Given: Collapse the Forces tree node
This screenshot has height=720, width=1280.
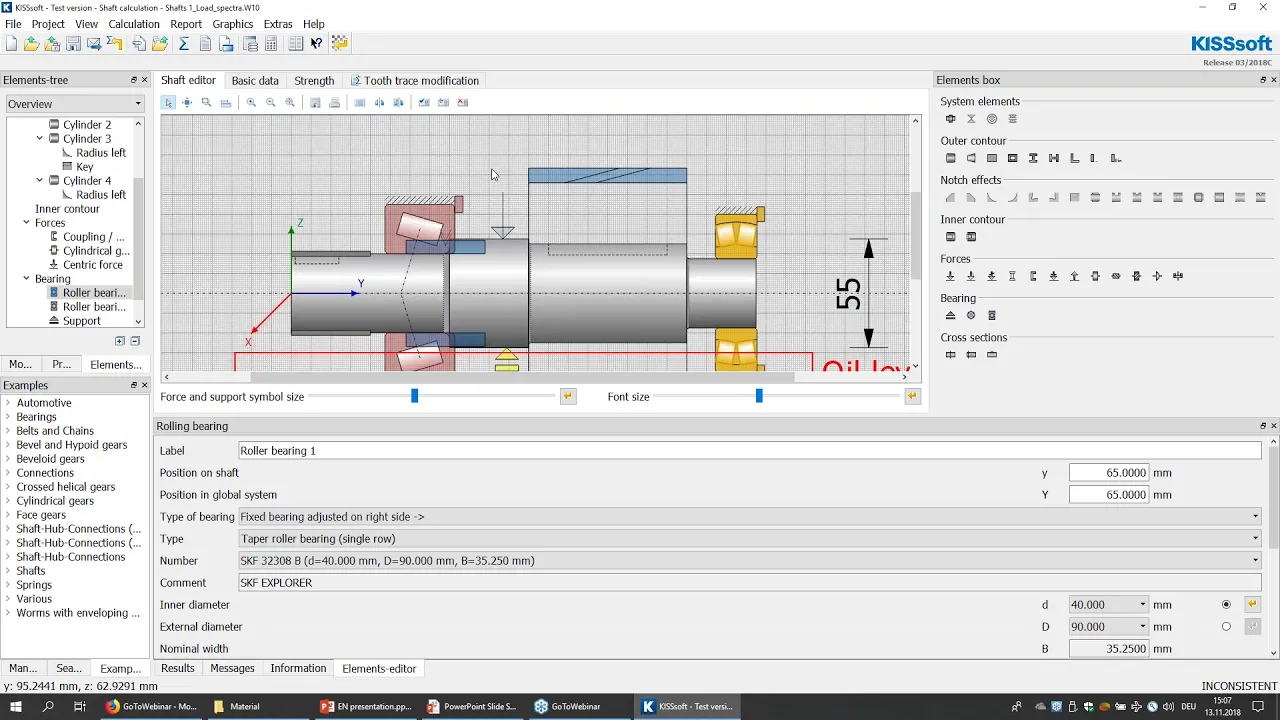Looking at the screenshot, I should pos(26,223).
